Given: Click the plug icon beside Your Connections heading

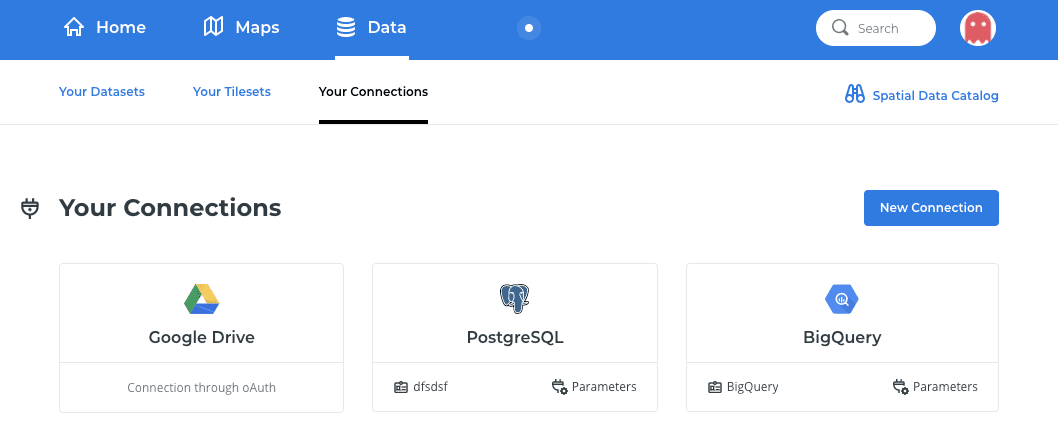Looking at the screenshot, I should click(x=30, y=209).
